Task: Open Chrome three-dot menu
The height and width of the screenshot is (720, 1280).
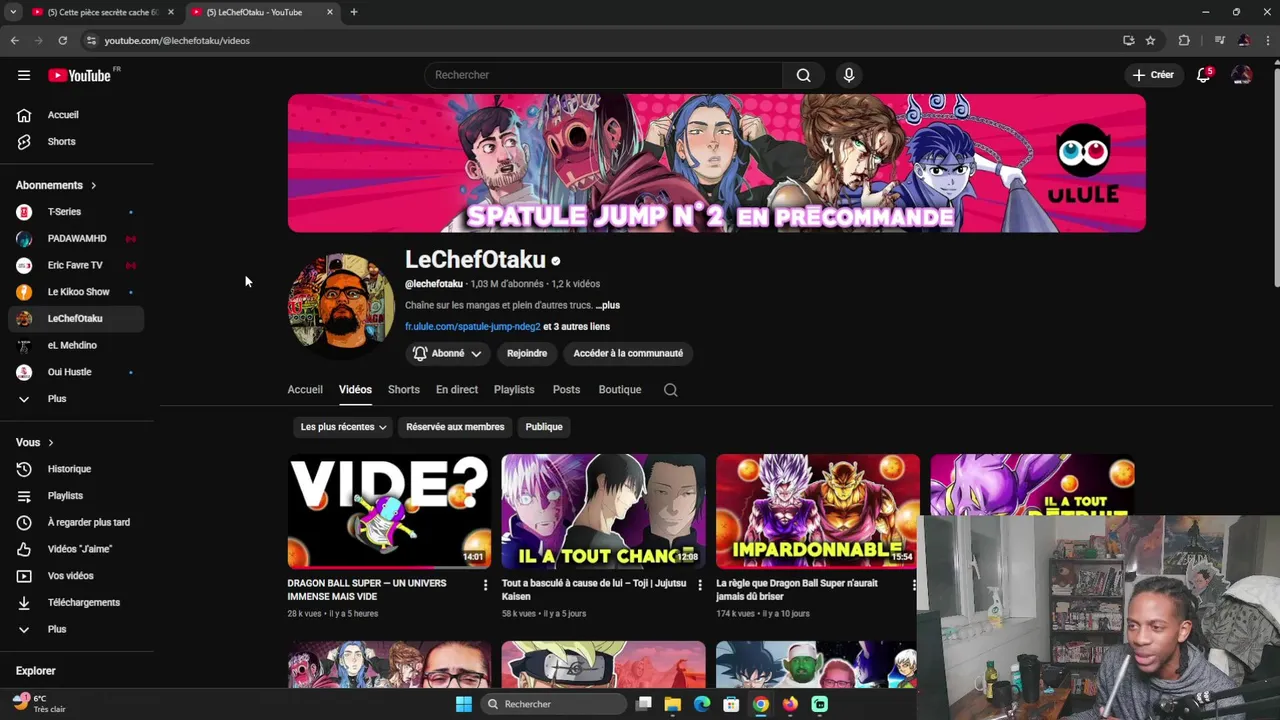Action: tap(1268, 41)
